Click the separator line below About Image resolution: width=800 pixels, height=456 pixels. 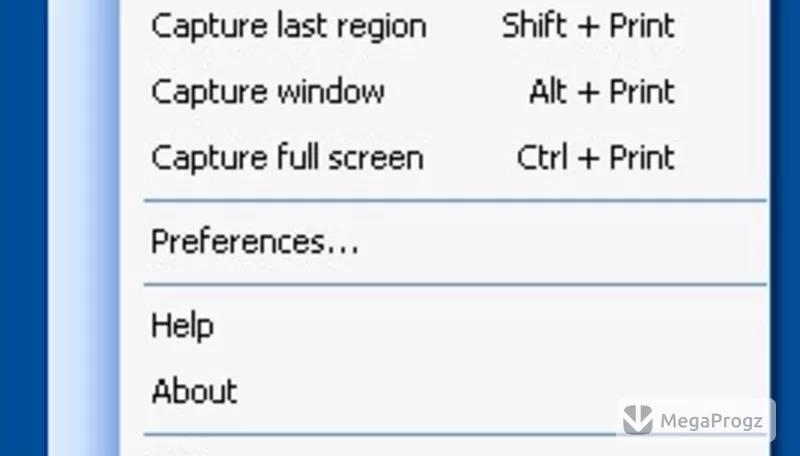click(x=380, y=435)
